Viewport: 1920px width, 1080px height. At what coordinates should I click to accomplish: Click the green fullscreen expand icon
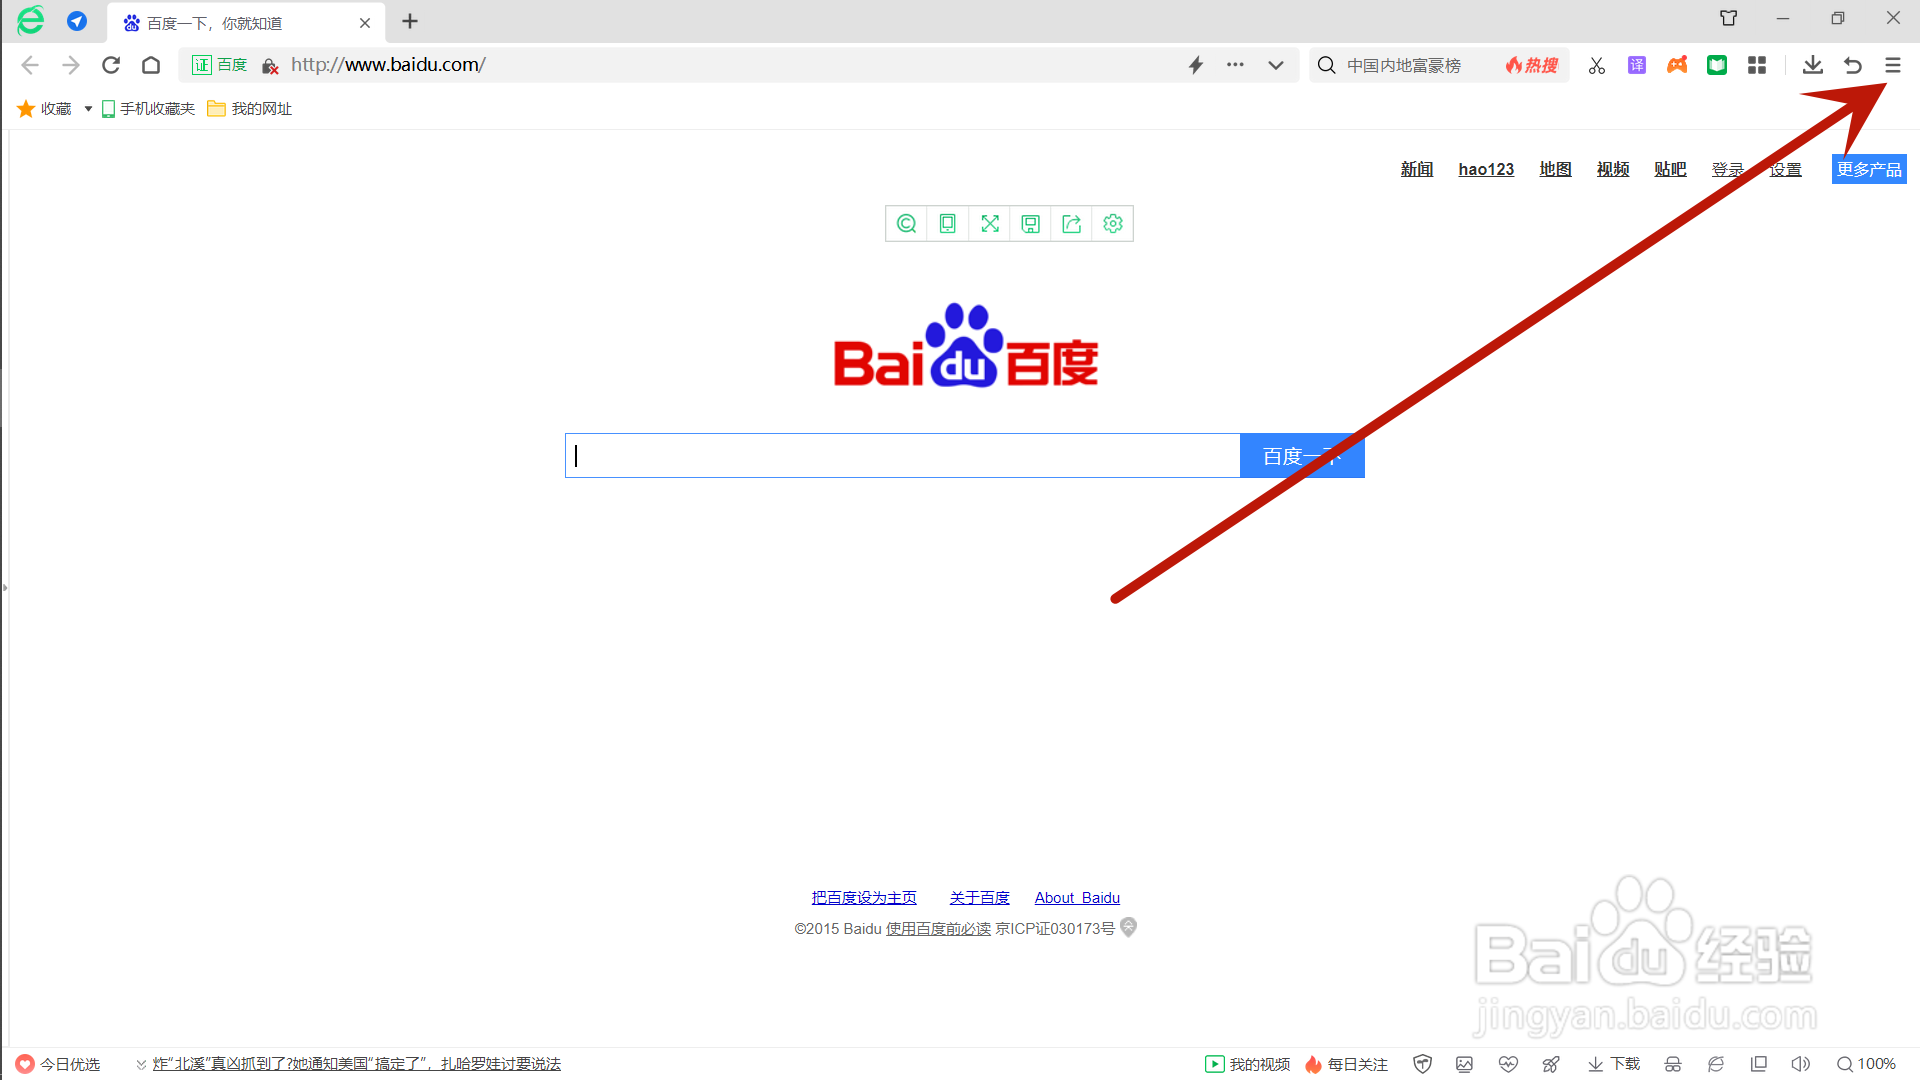[x=990, y=223]
